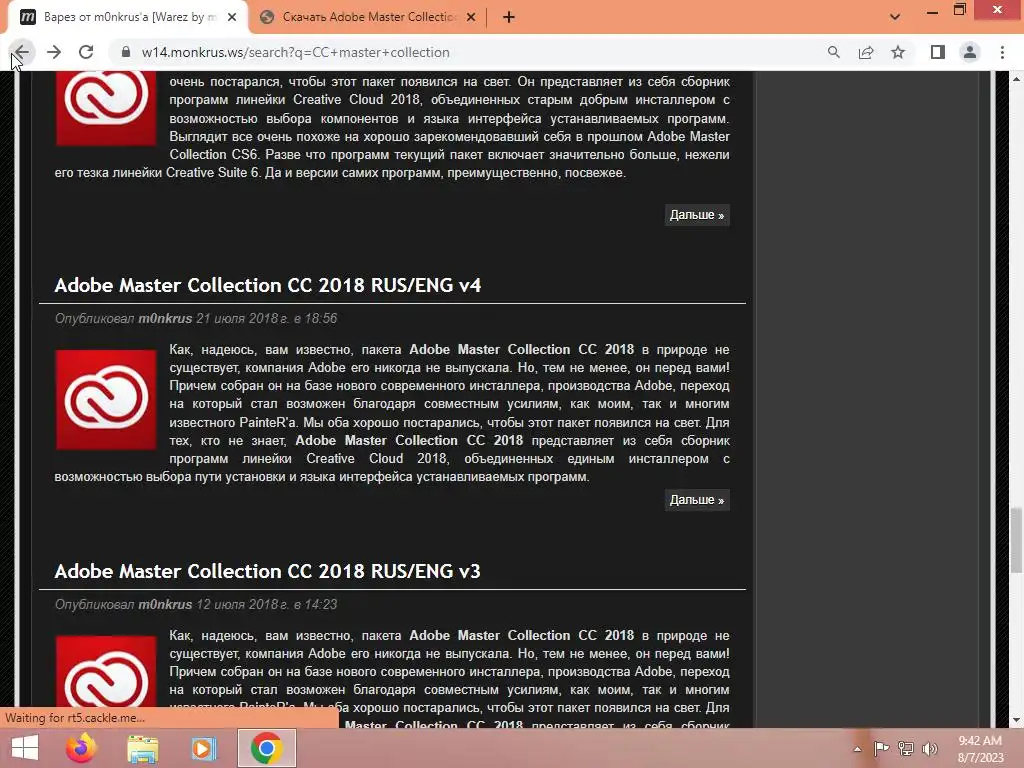View site info via the lock icon

click(x=126, y=52)
